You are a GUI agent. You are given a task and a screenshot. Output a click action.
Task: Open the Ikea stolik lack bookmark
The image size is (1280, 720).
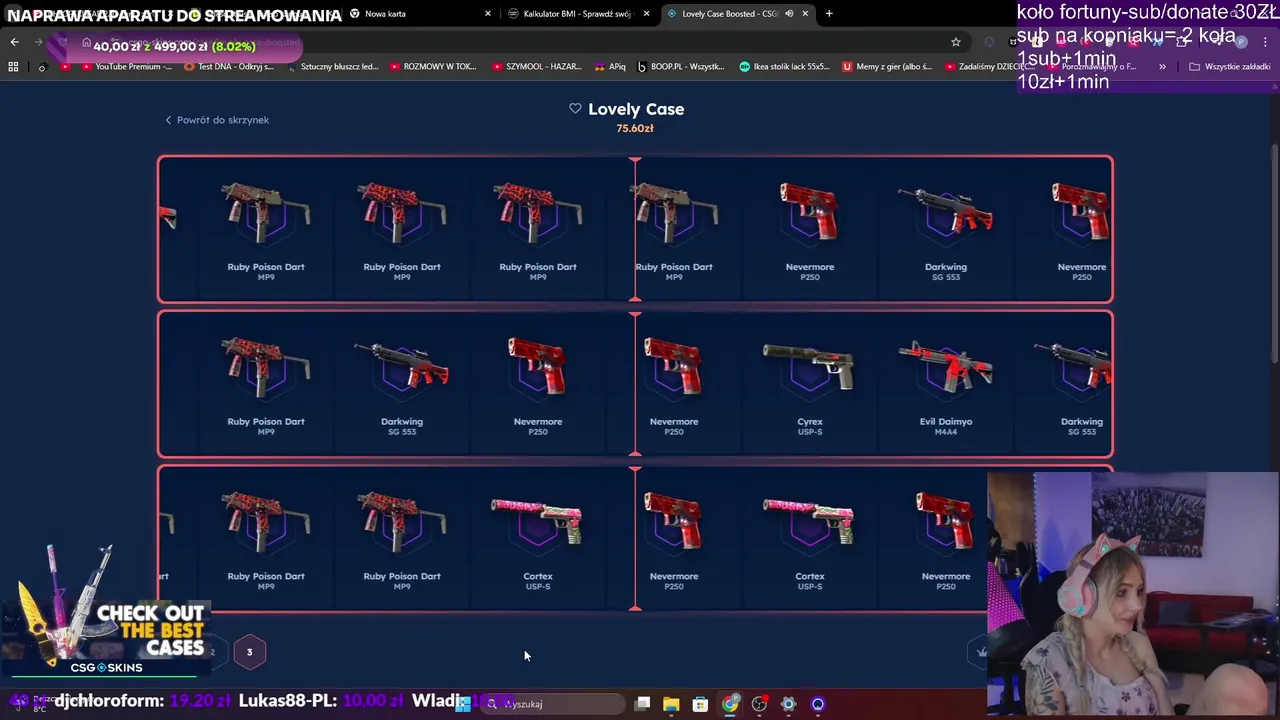[784, 67]
